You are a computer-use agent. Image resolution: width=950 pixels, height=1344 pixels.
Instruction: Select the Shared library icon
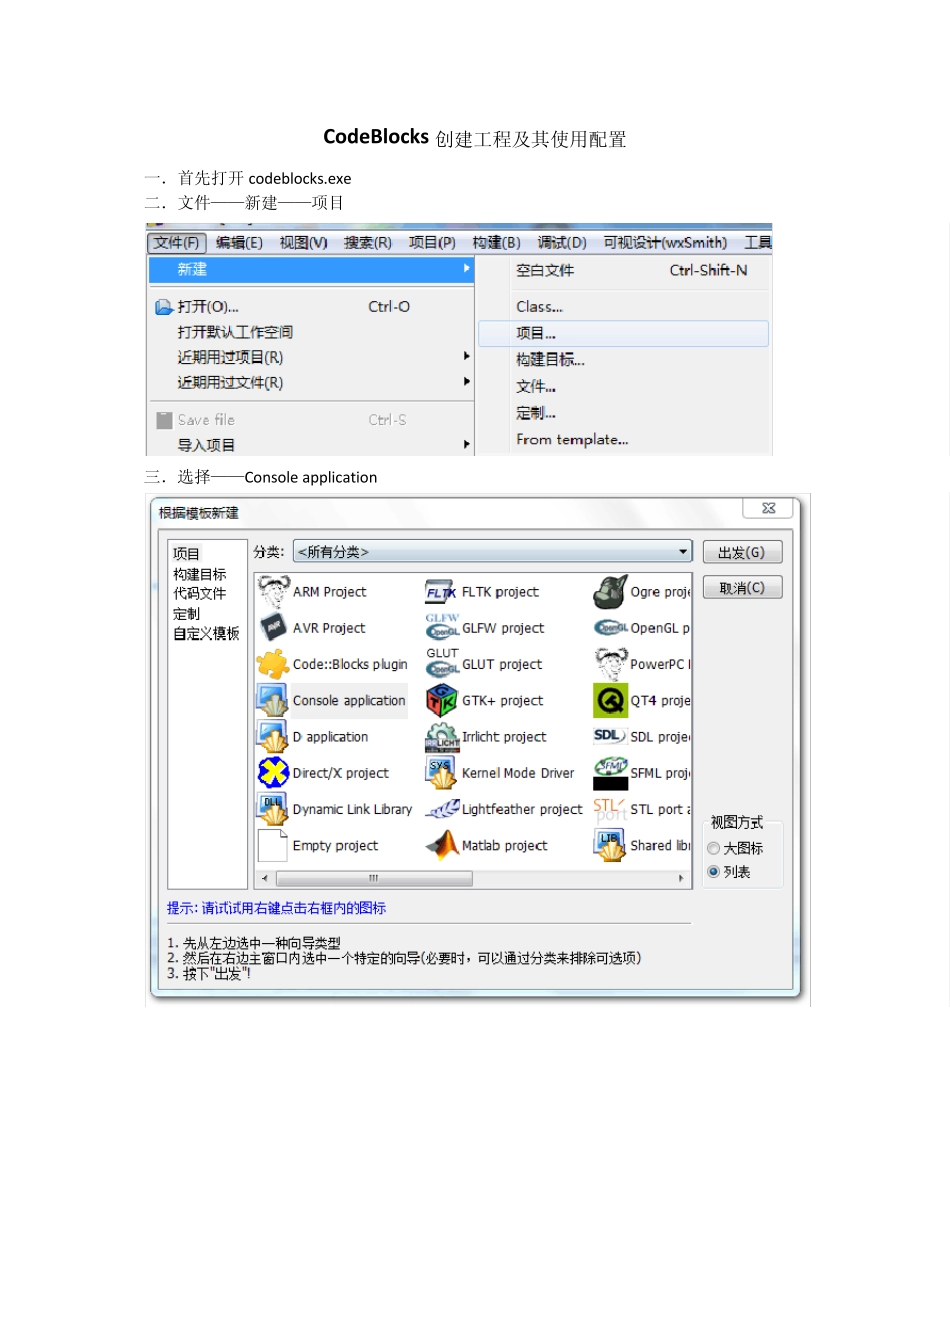[610, 846]
